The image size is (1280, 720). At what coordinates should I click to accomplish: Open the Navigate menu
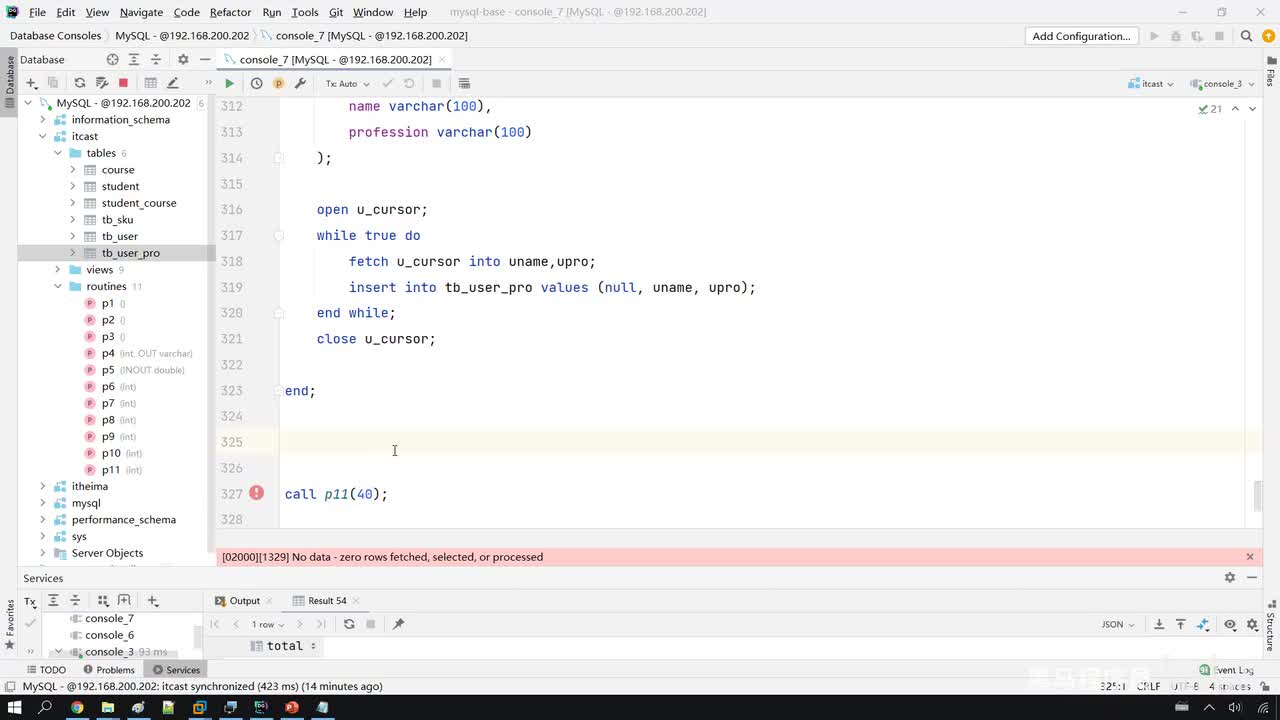[x=141, y=12]
